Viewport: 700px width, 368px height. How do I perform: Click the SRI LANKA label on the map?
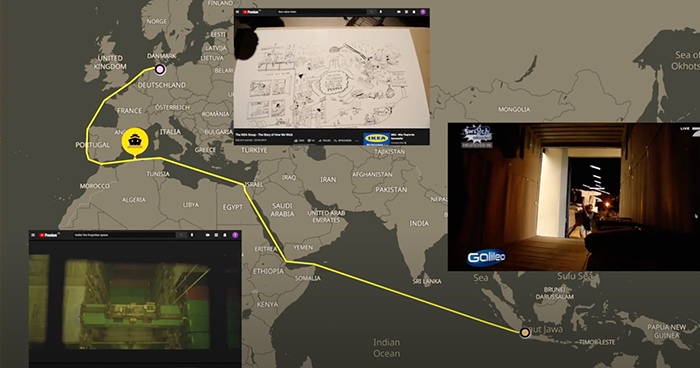(427, 281)
